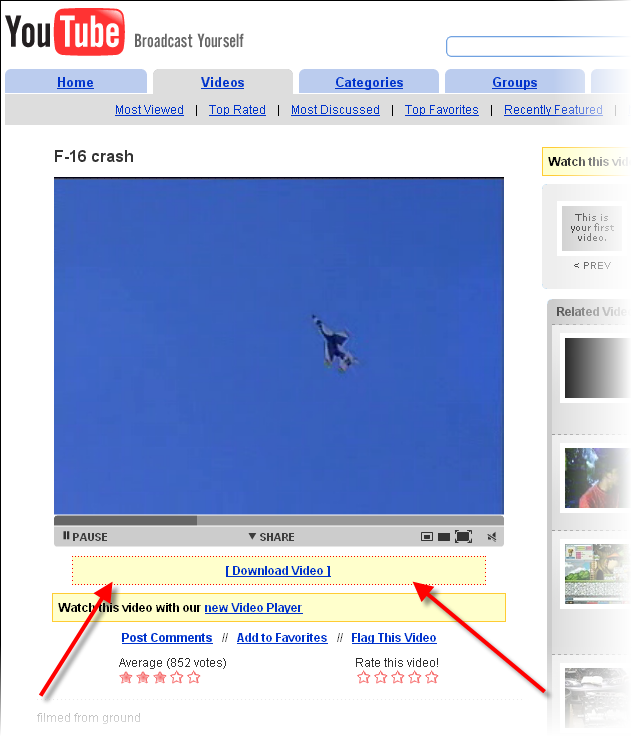This screenshot has height=737, width=632.
Task: Open the Videos tab
Action: 223,82
